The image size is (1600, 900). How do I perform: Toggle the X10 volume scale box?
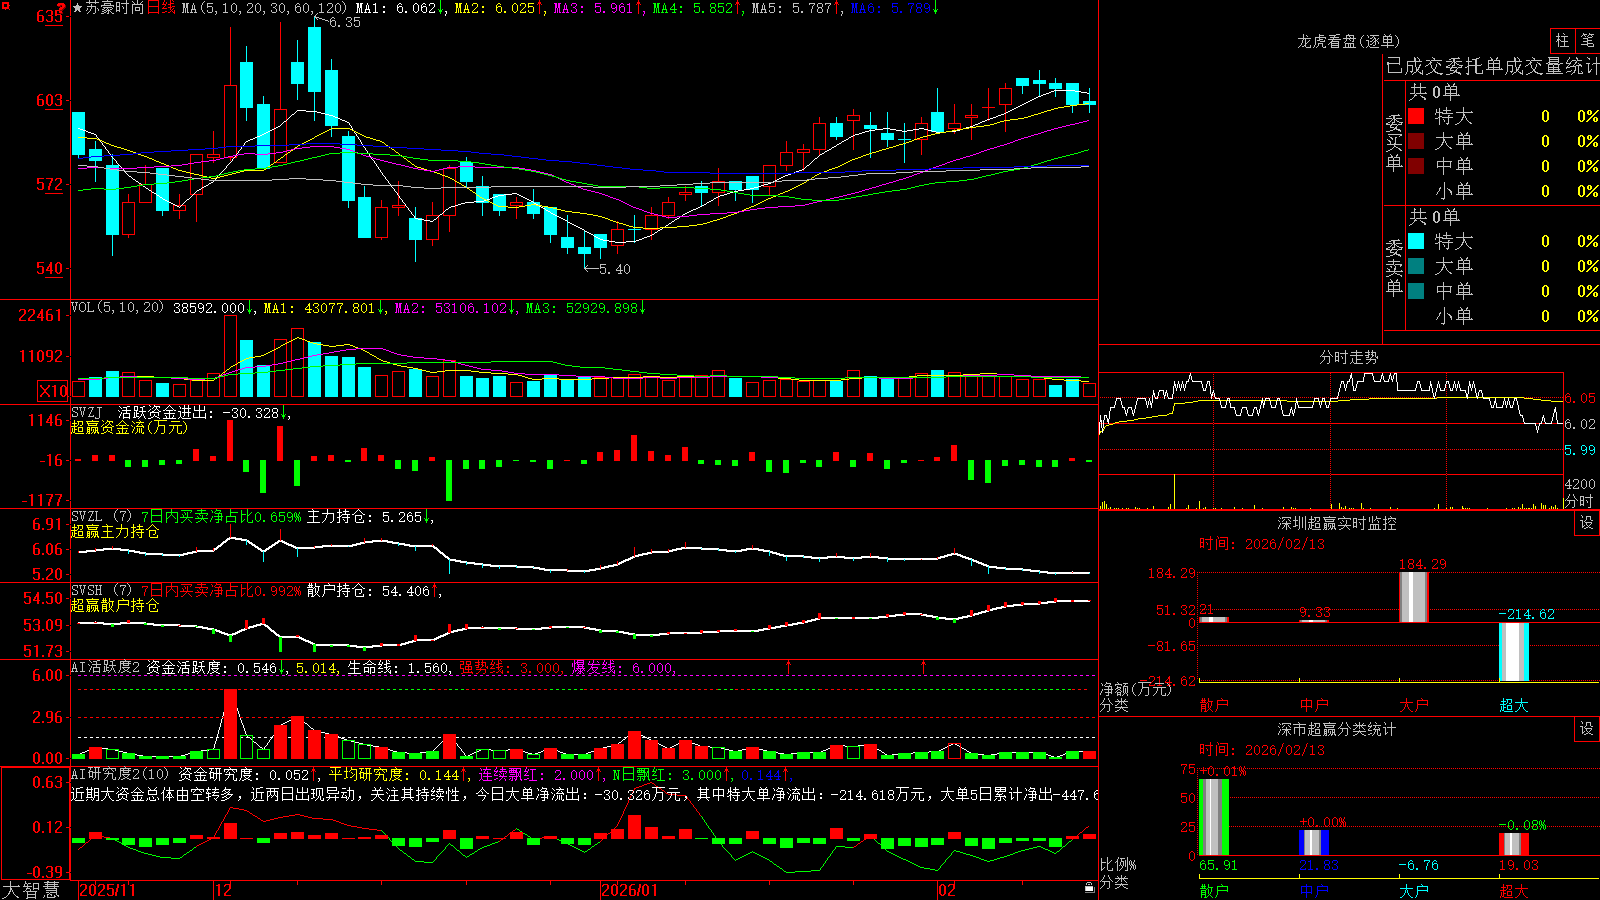(54, 391)
